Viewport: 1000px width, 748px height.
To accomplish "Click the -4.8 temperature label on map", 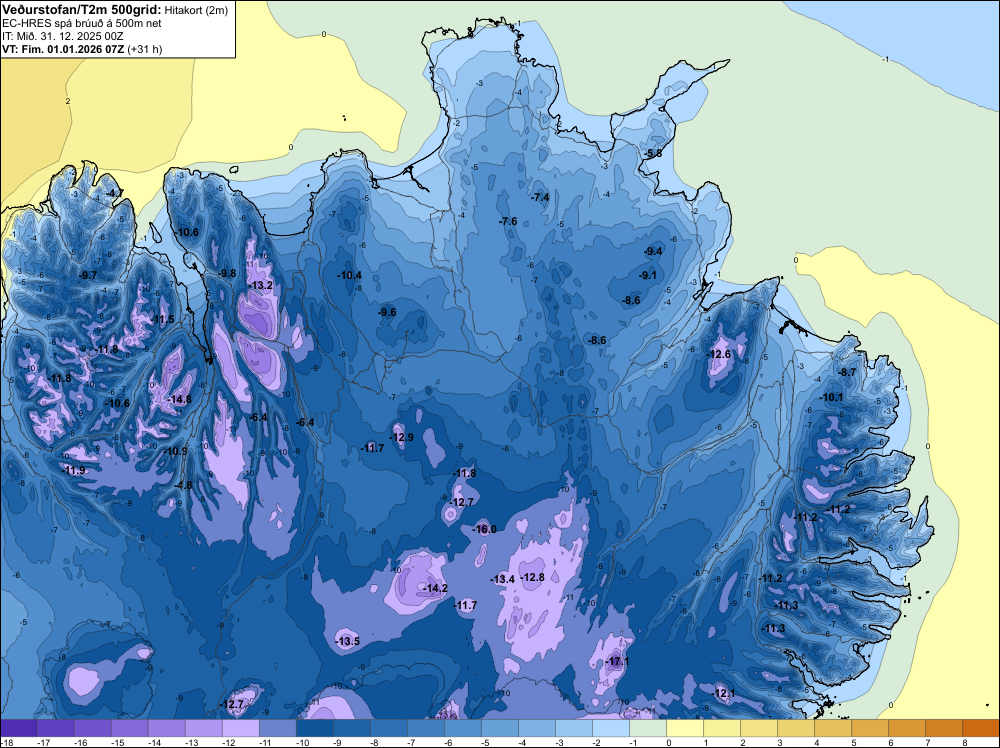I will pyautogui.click(x=183, y=485).
